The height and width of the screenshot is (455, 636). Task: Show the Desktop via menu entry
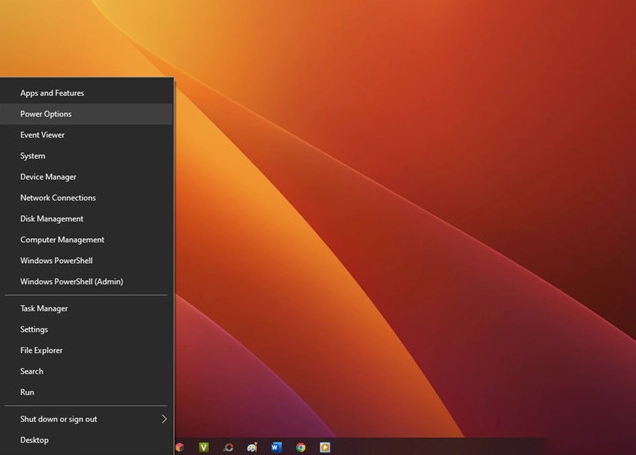(86, 440)
